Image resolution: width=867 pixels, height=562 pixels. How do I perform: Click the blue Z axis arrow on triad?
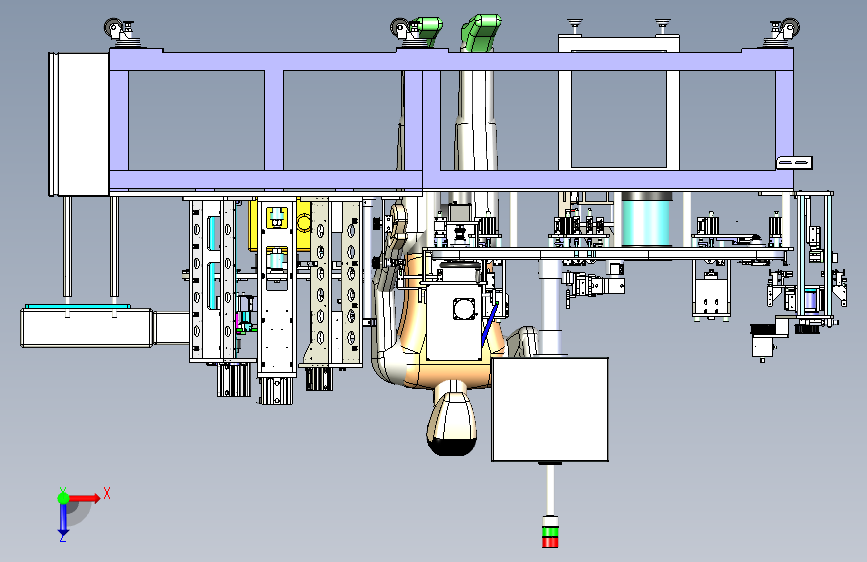tap(63, 520)
